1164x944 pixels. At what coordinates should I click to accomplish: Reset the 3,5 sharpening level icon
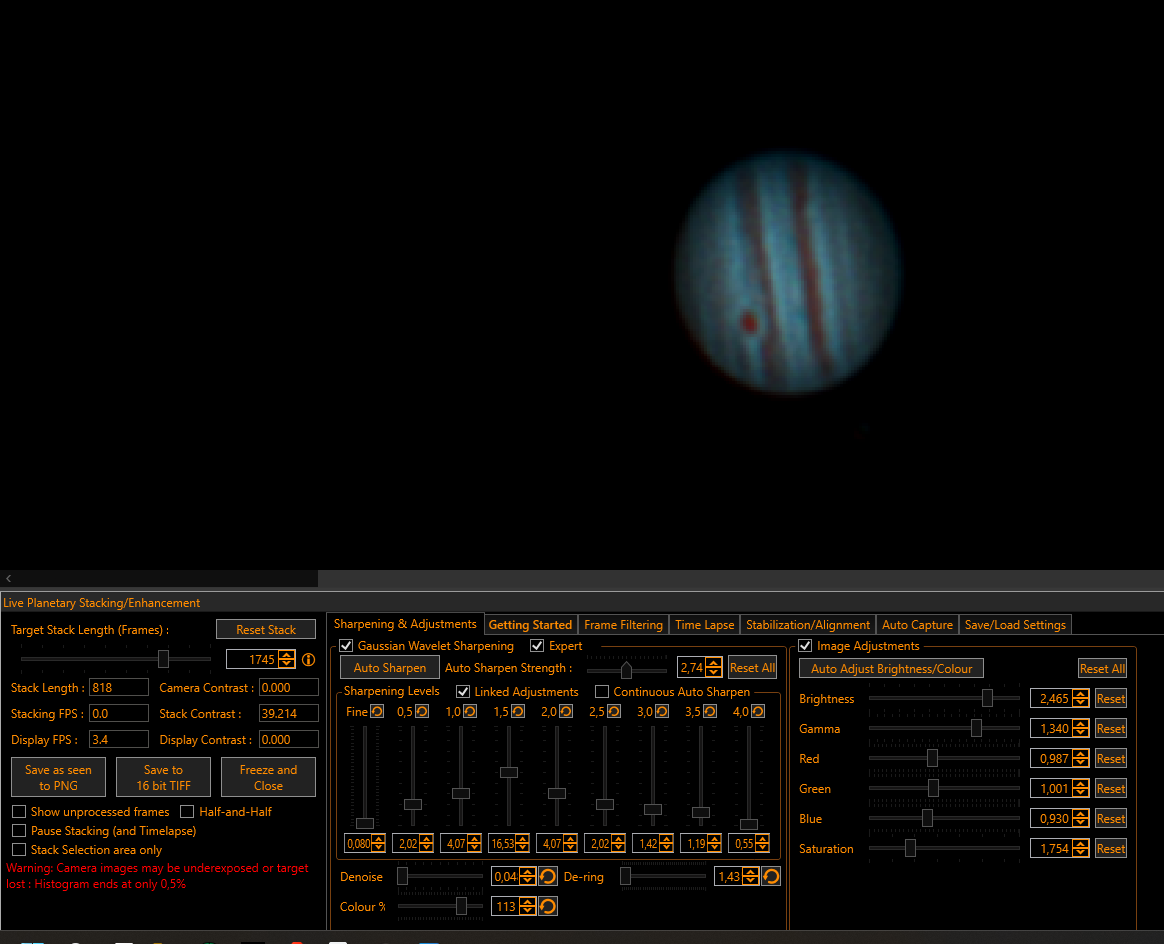tap(710, 712)
